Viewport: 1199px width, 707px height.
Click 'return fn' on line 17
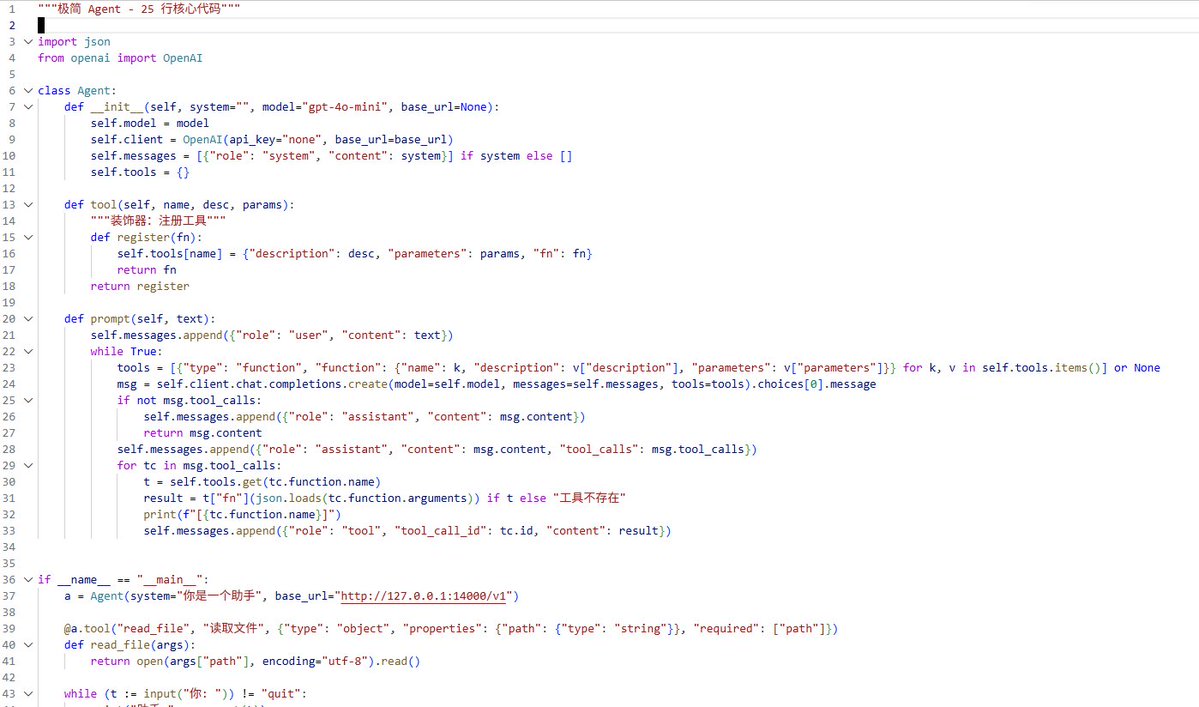(147, 270)
